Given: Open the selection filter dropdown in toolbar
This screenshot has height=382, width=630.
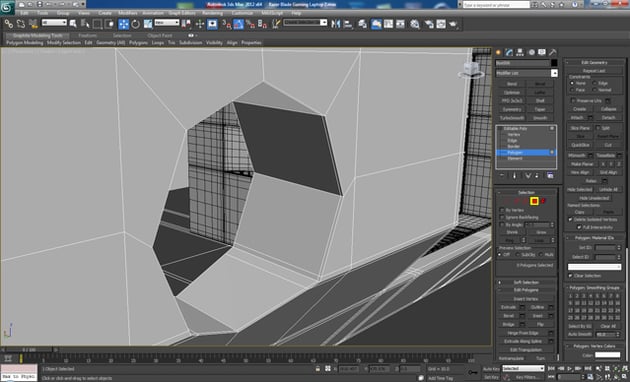Looking at the screenshot, I should tap(54, 22).
